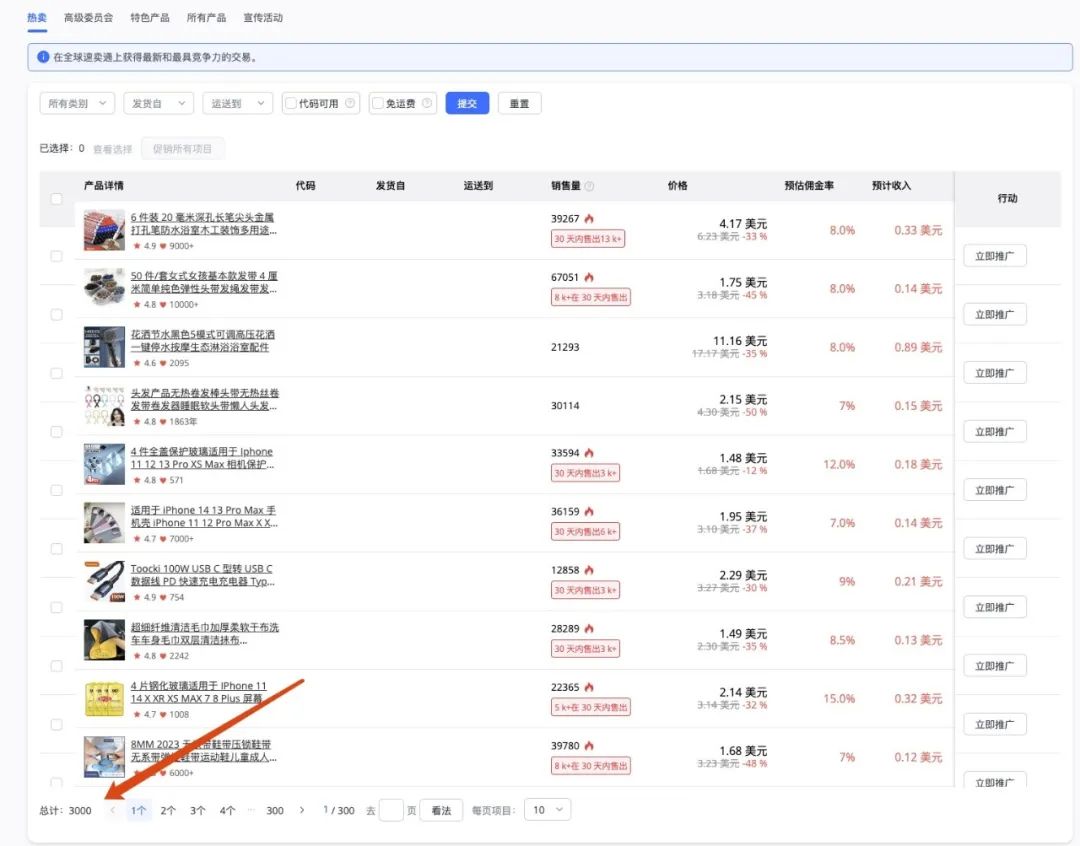
Task: Click the 查看选择 link
Action: (112, 149)
